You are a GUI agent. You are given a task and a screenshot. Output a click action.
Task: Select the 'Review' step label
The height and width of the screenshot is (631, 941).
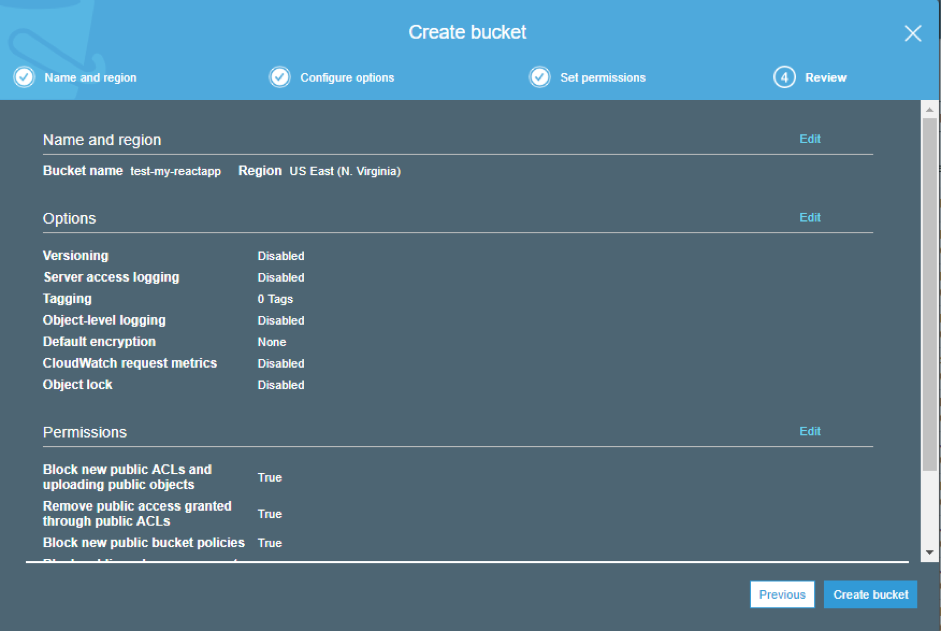[825, 78]
